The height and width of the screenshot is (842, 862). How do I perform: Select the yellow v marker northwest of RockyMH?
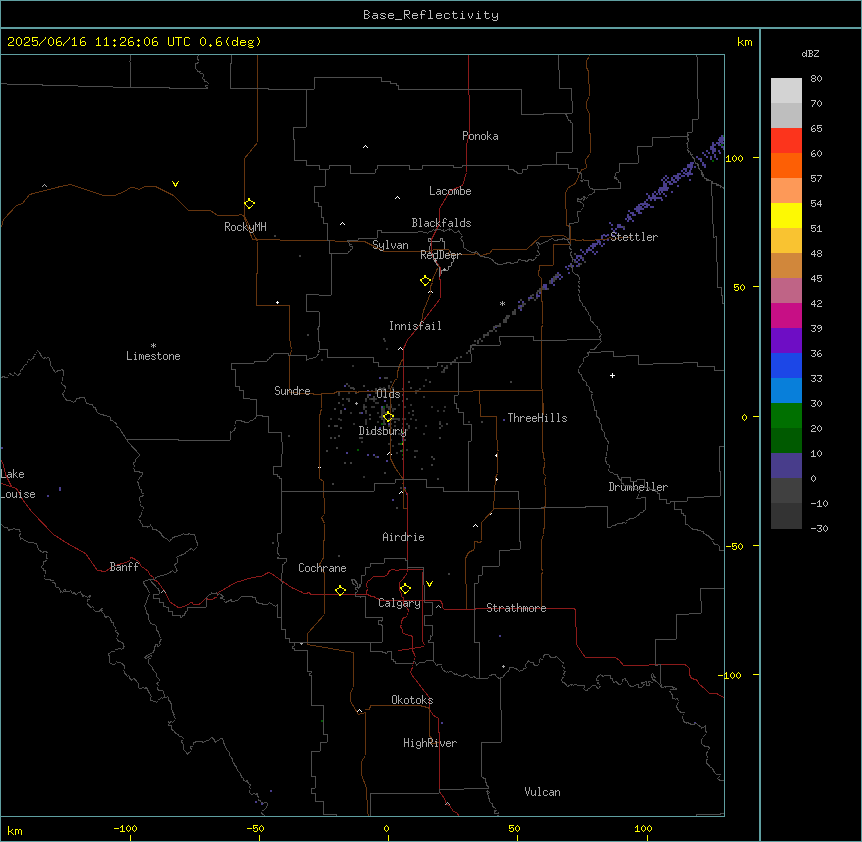[x=175, y=184]
